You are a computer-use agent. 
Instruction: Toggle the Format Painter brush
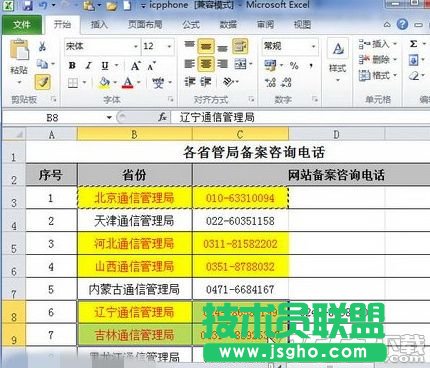pyautogui.click(x=43, y=82)
